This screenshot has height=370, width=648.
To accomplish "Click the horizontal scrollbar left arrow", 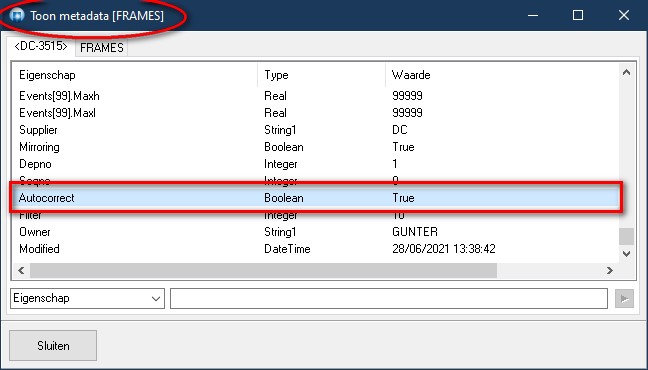I will coord(21,270).
